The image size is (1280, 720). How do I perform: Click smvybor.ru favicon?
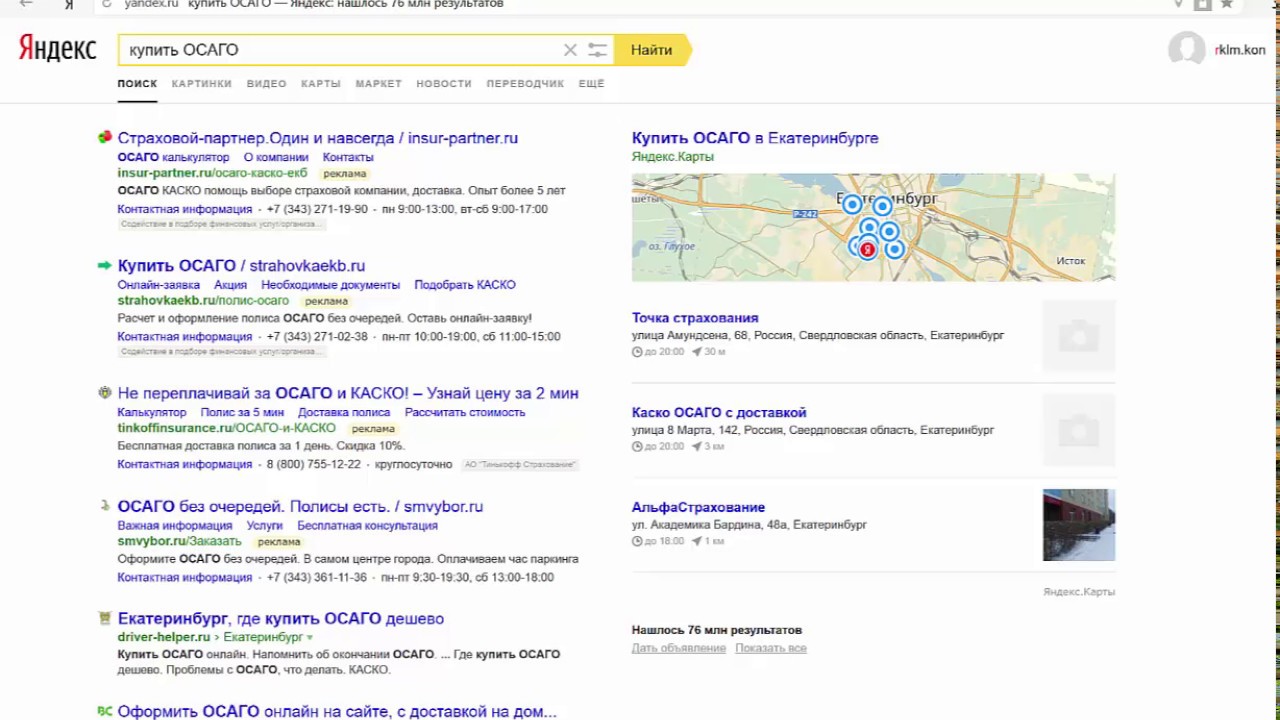point(104,506)
